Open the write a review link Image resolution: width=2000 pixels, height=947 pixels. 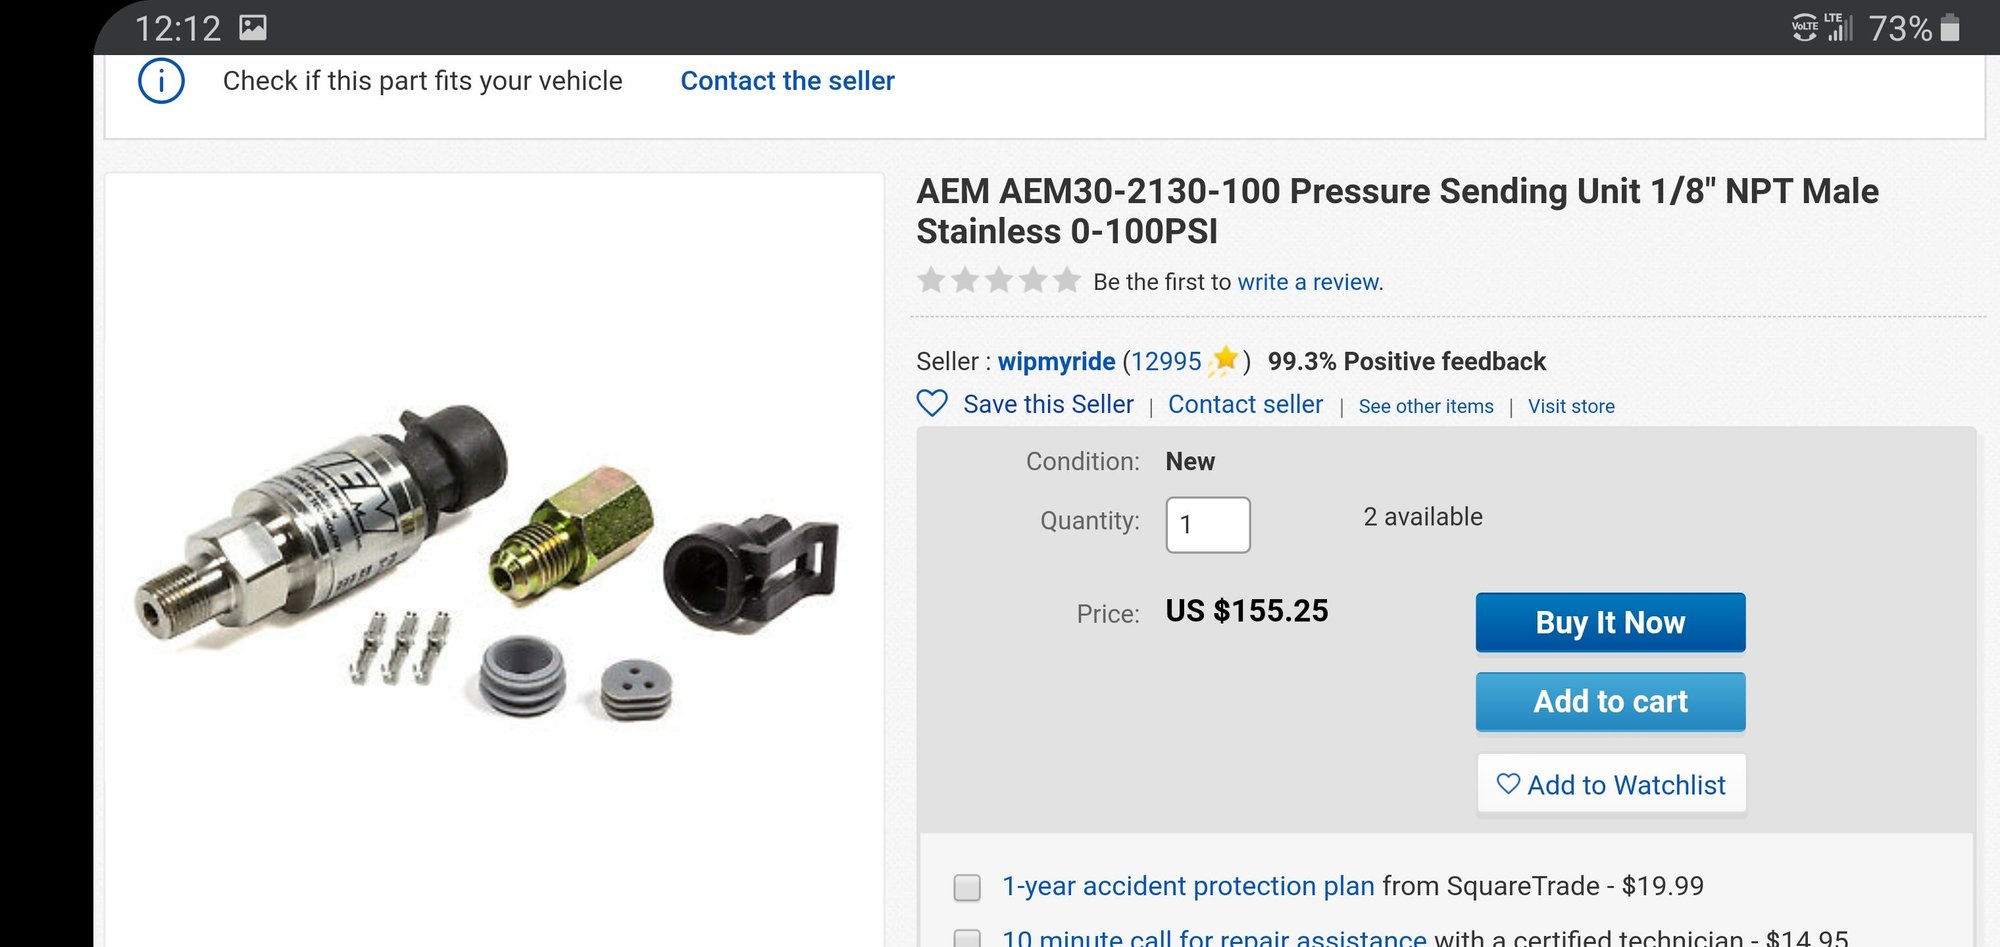tap(1308, 282)
